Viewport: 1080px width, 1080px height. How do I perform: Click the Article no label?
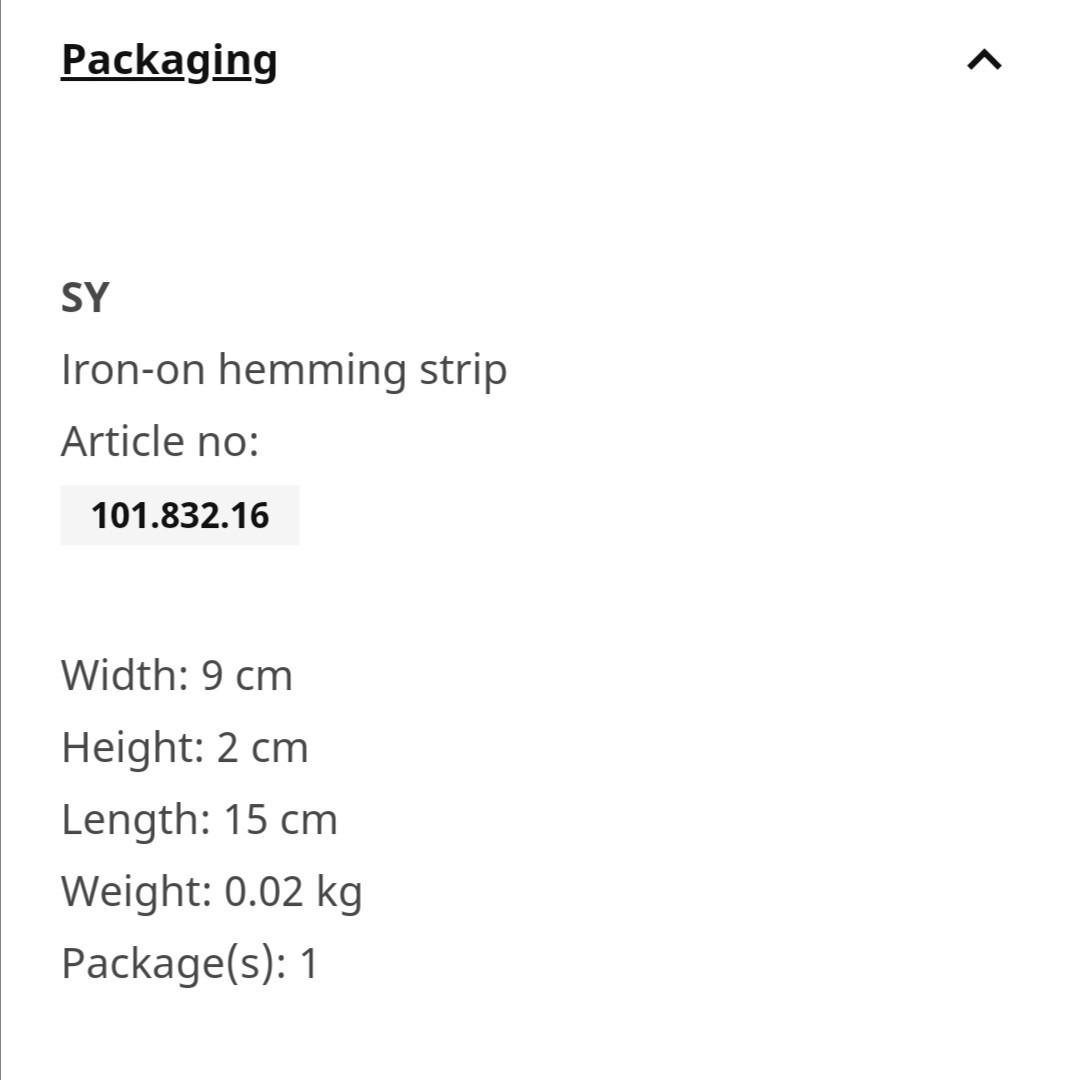[x=159, y=440]
